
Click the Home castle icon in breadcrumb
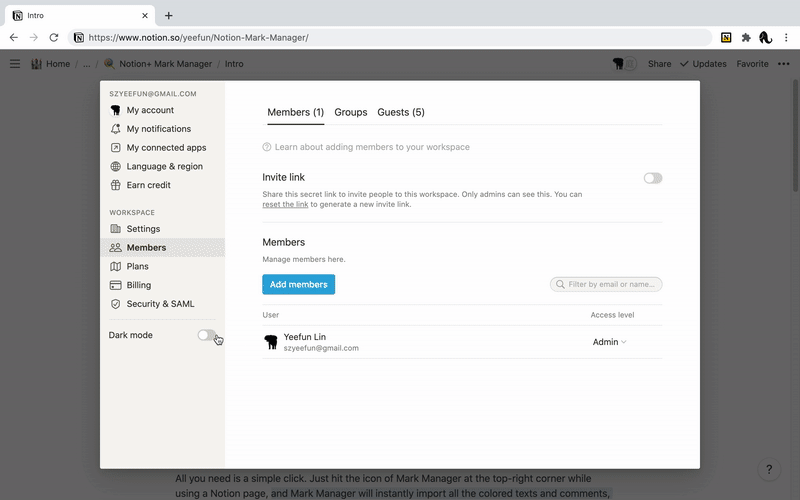(36, 64)
